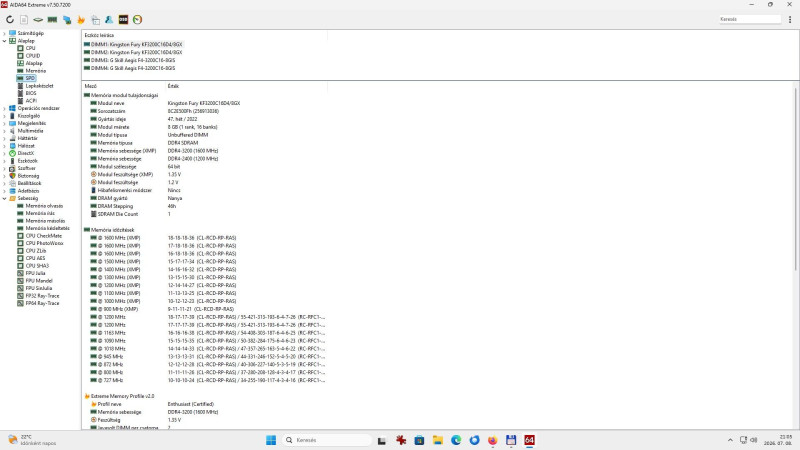Click the motherboard chip toolbar icon

(x=38, y=19)
